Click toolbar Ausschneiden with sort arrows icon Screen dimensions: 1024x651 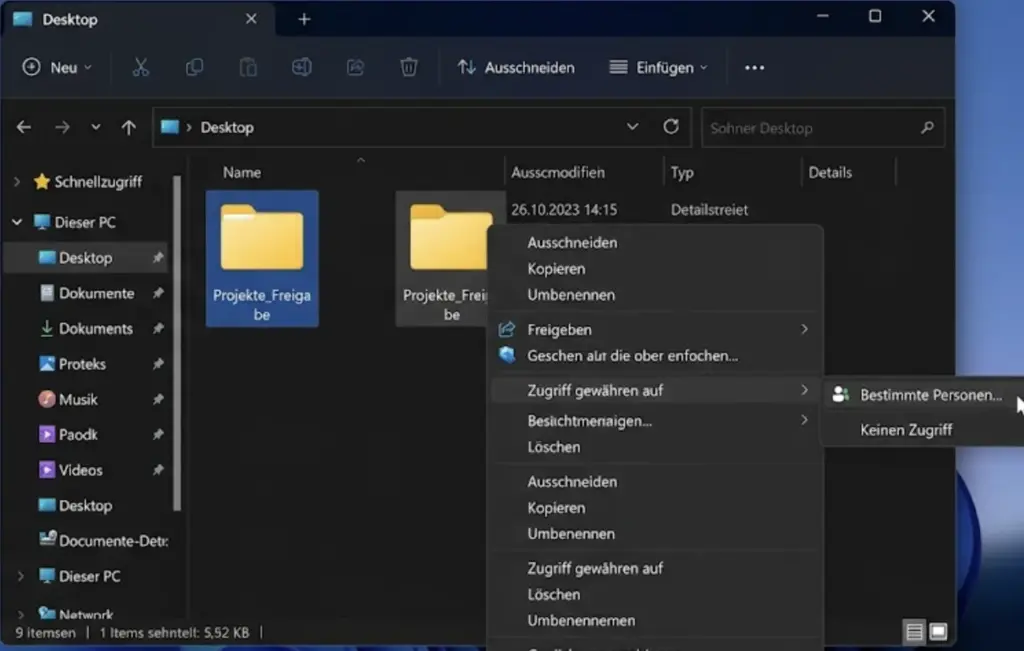tap(516, 68)
